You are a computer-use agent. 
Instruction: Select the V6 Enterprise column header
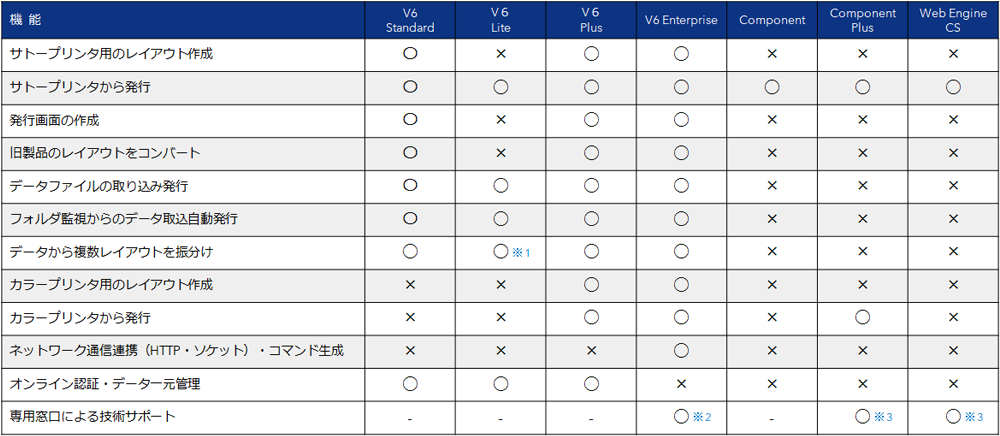pyautogui.click(x=680, y=20)
